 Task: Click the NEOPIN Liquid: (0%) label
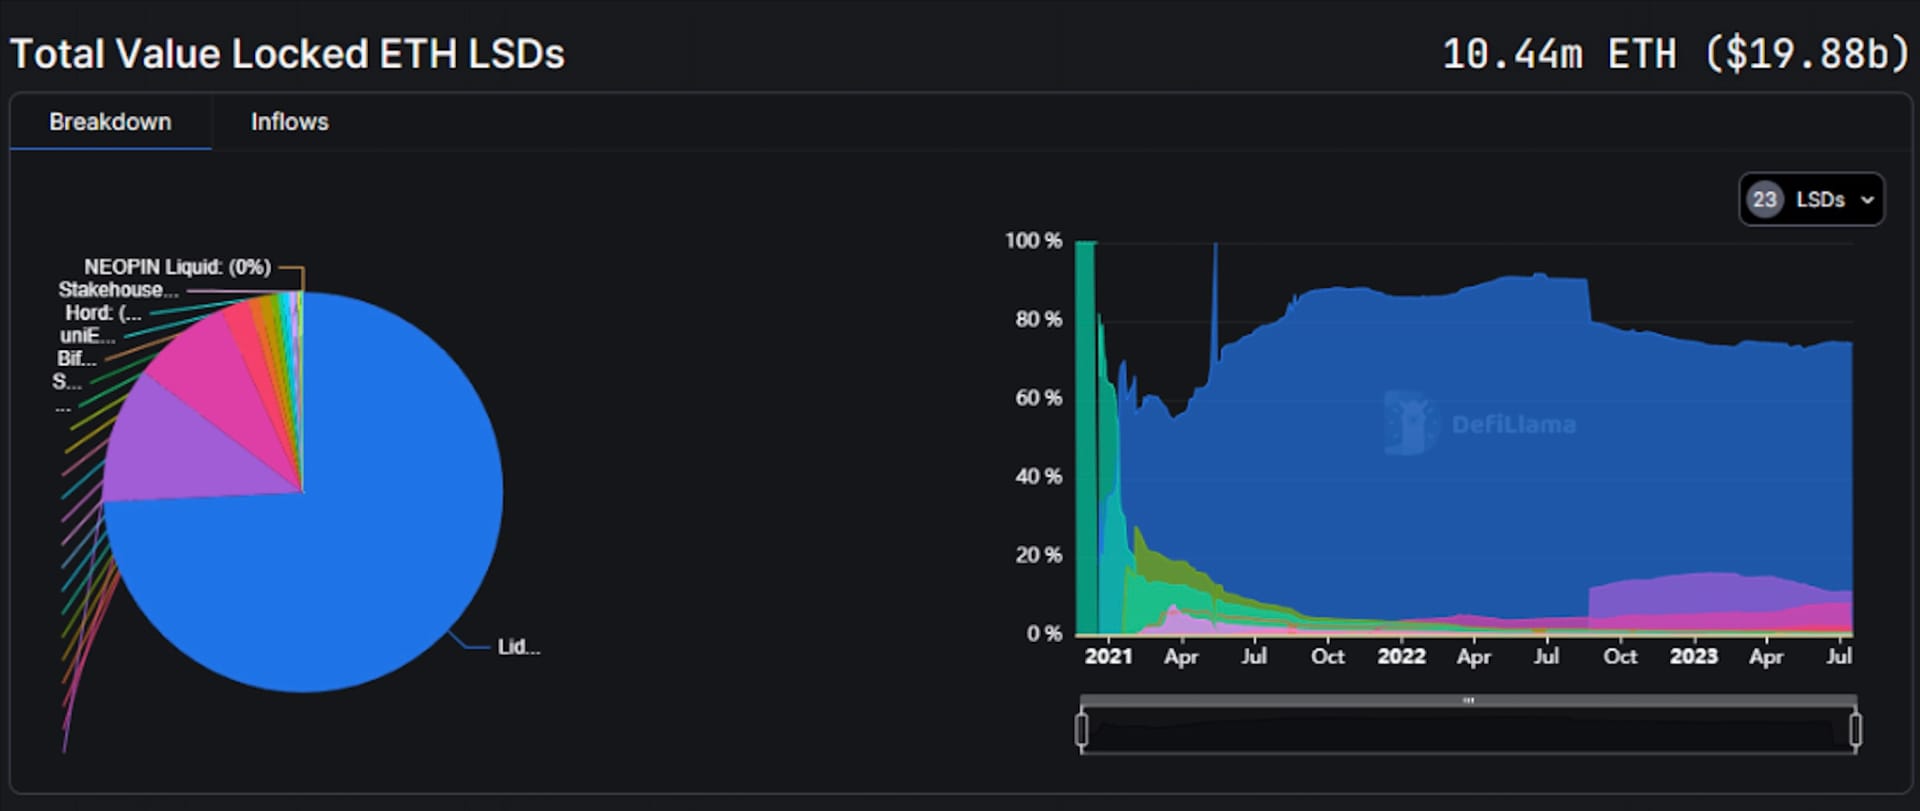pos(177,267)
